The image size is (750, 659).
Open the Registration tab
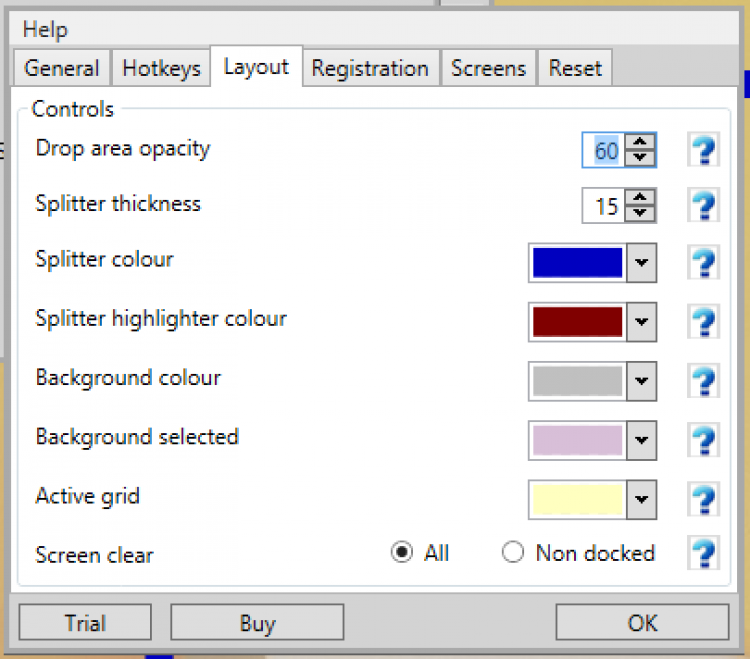point(370,68)
